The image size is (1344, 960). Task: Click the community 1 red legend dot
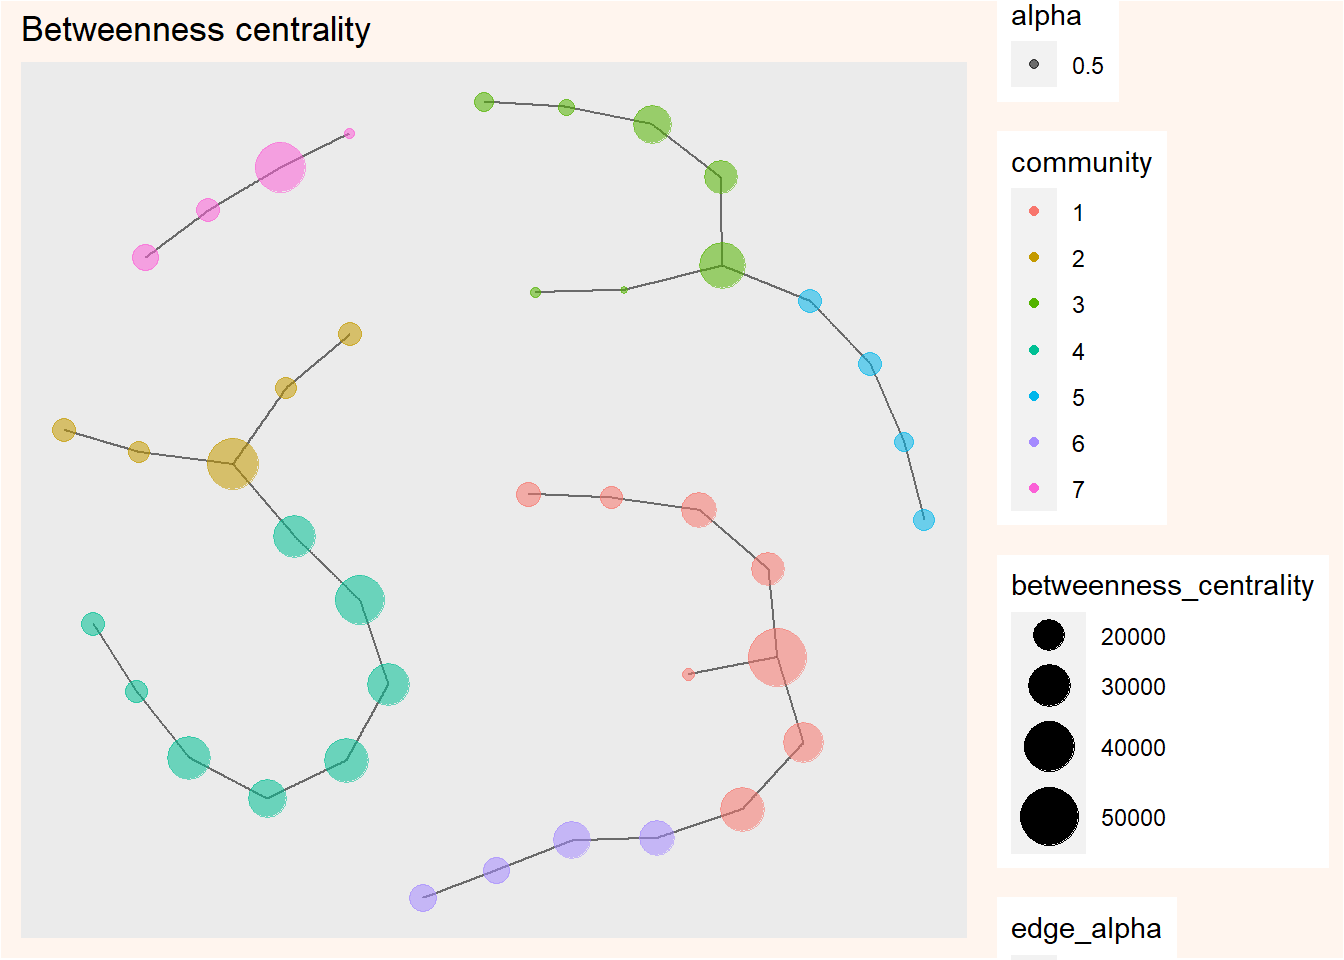click(x=1034, y=211)
